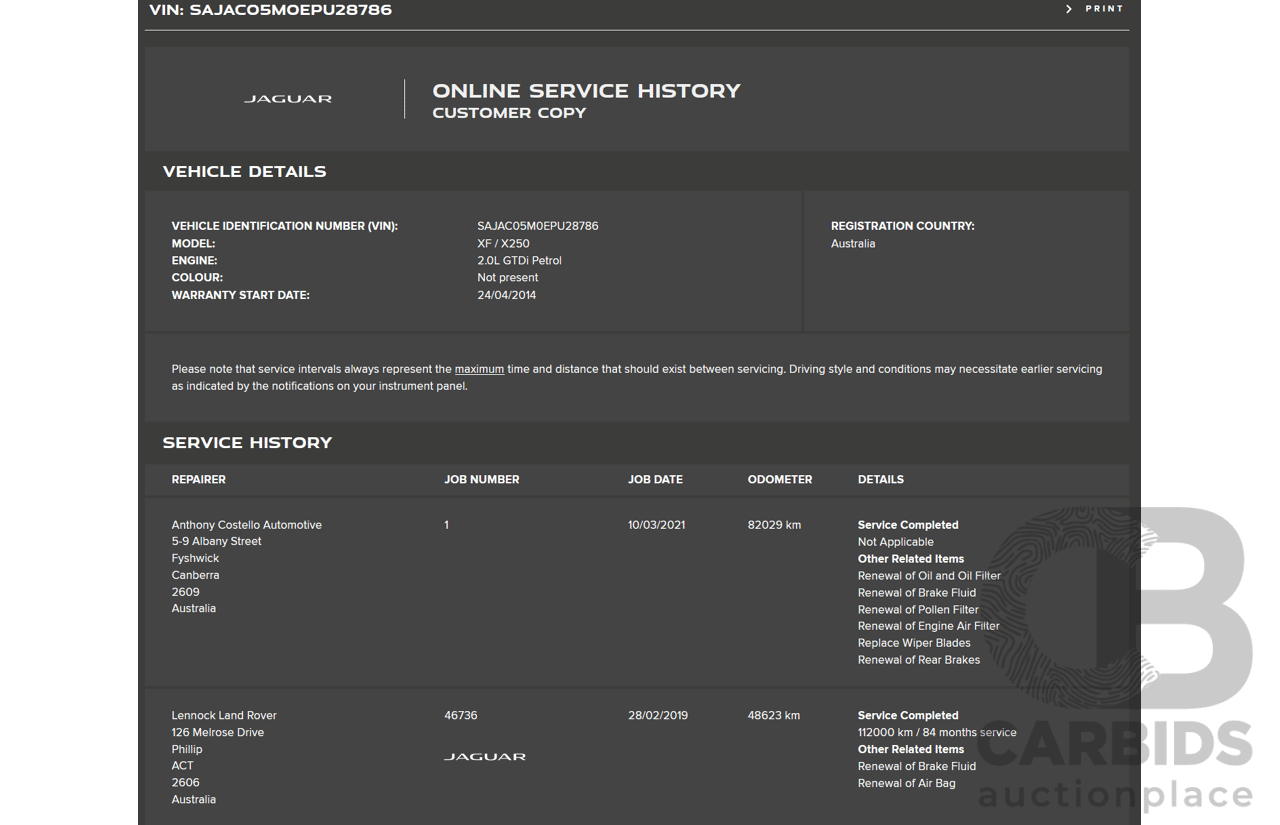
Task: Click the chevron arrow beside Print
Action: point(1069,9)
